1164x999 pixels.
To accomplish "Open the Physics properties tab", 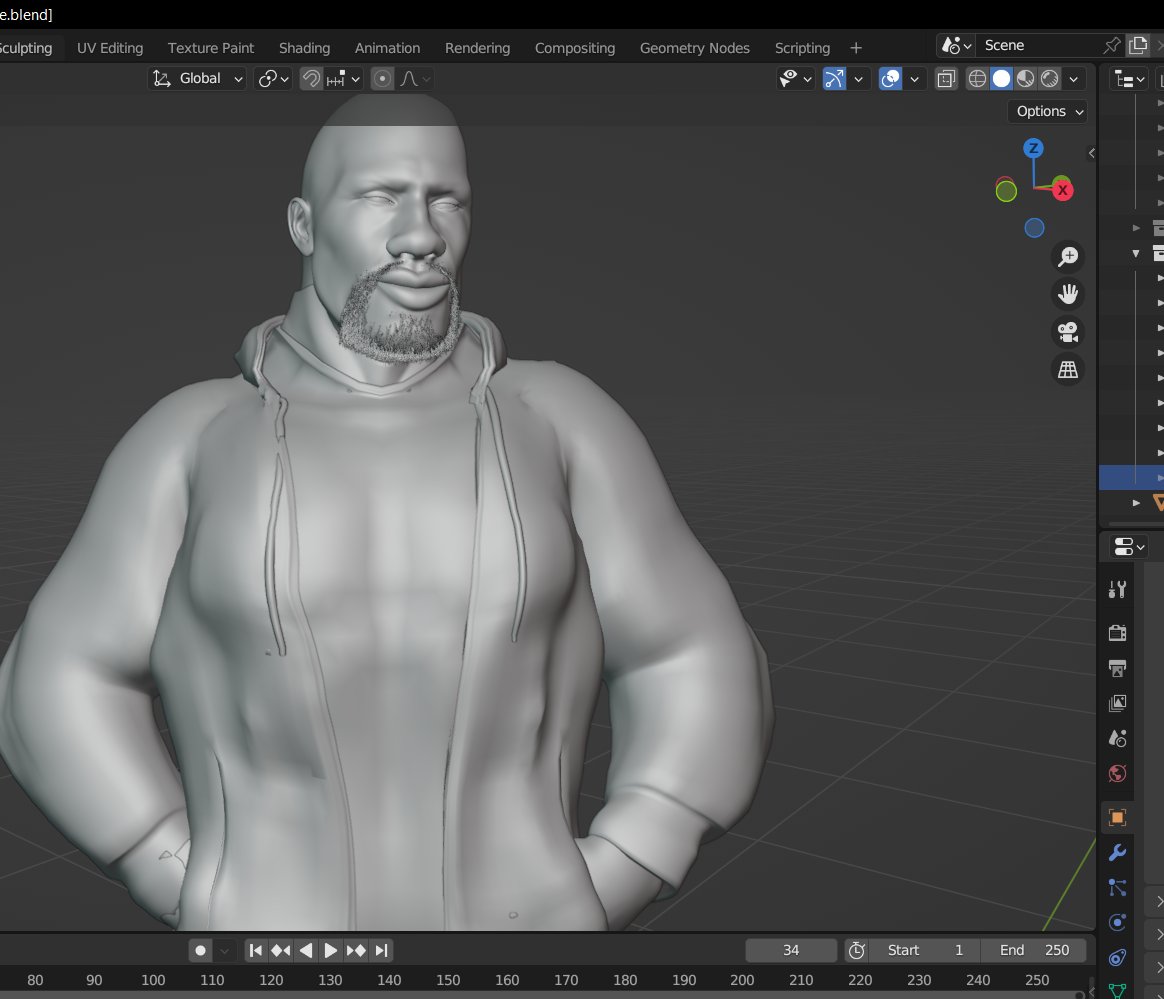I will pos(1117,923).
